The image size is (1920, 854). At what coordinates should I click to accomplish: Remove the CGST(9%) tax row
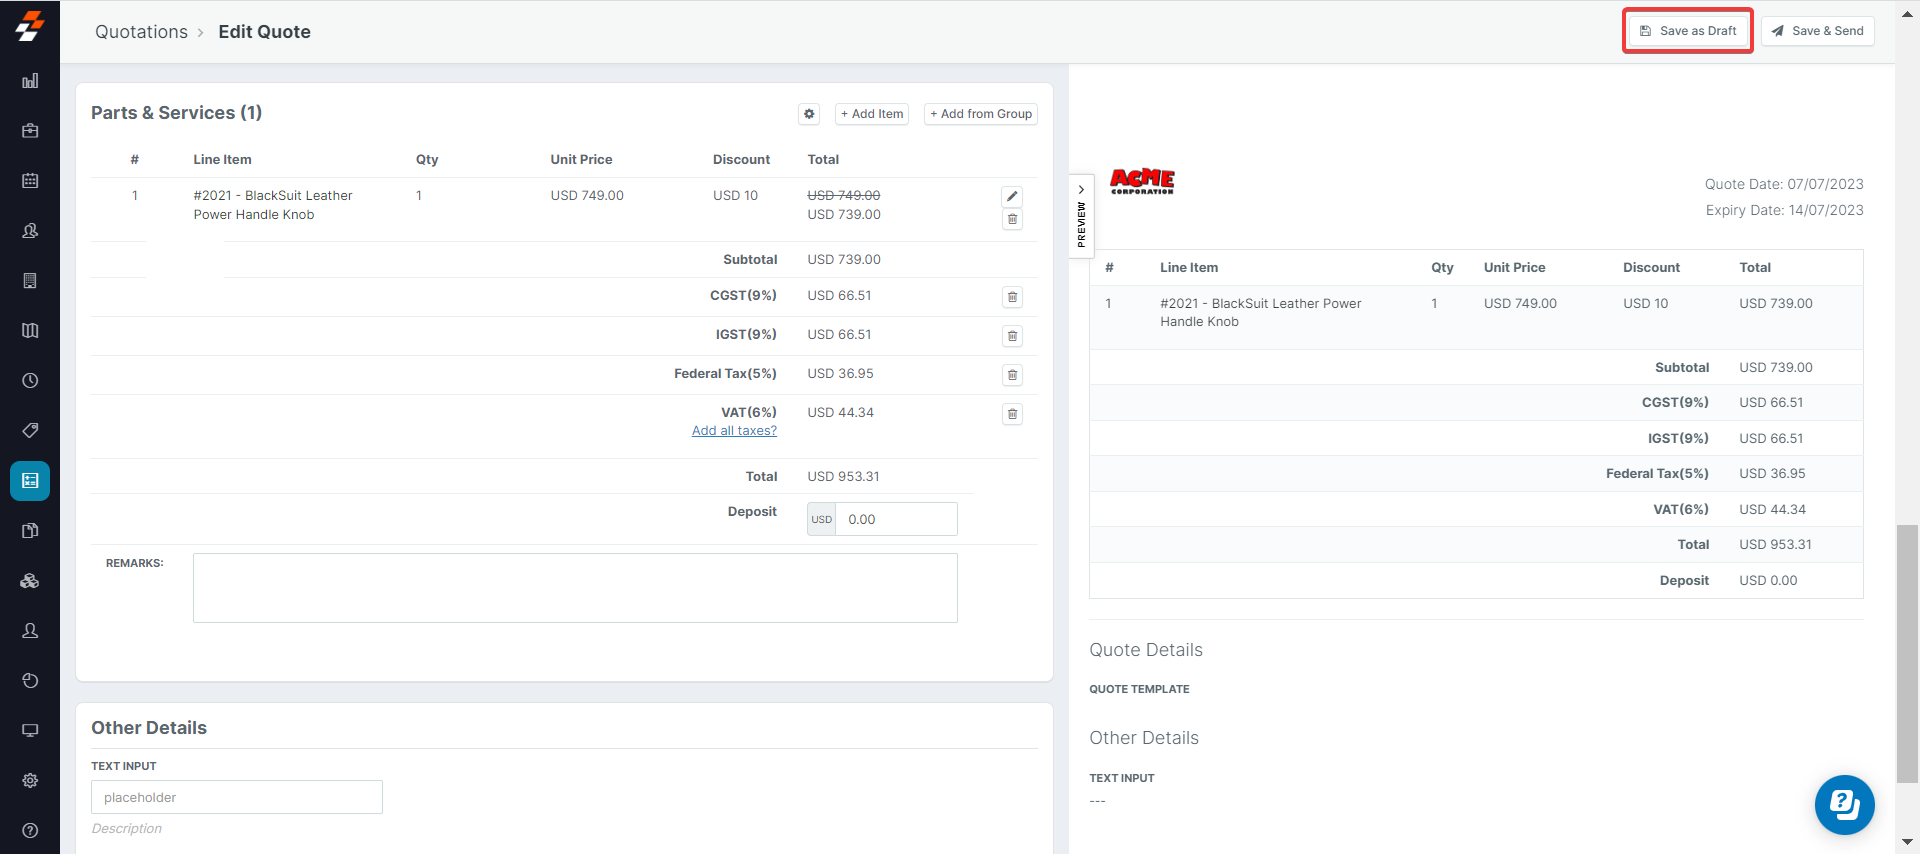[x=1012, y=297]
